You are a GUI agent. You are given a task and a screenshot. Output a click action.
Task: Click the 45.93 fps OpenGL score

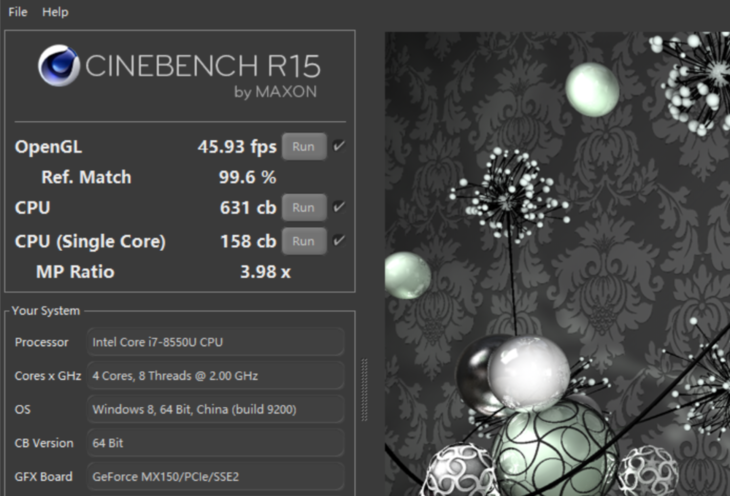tap(237, 147)
